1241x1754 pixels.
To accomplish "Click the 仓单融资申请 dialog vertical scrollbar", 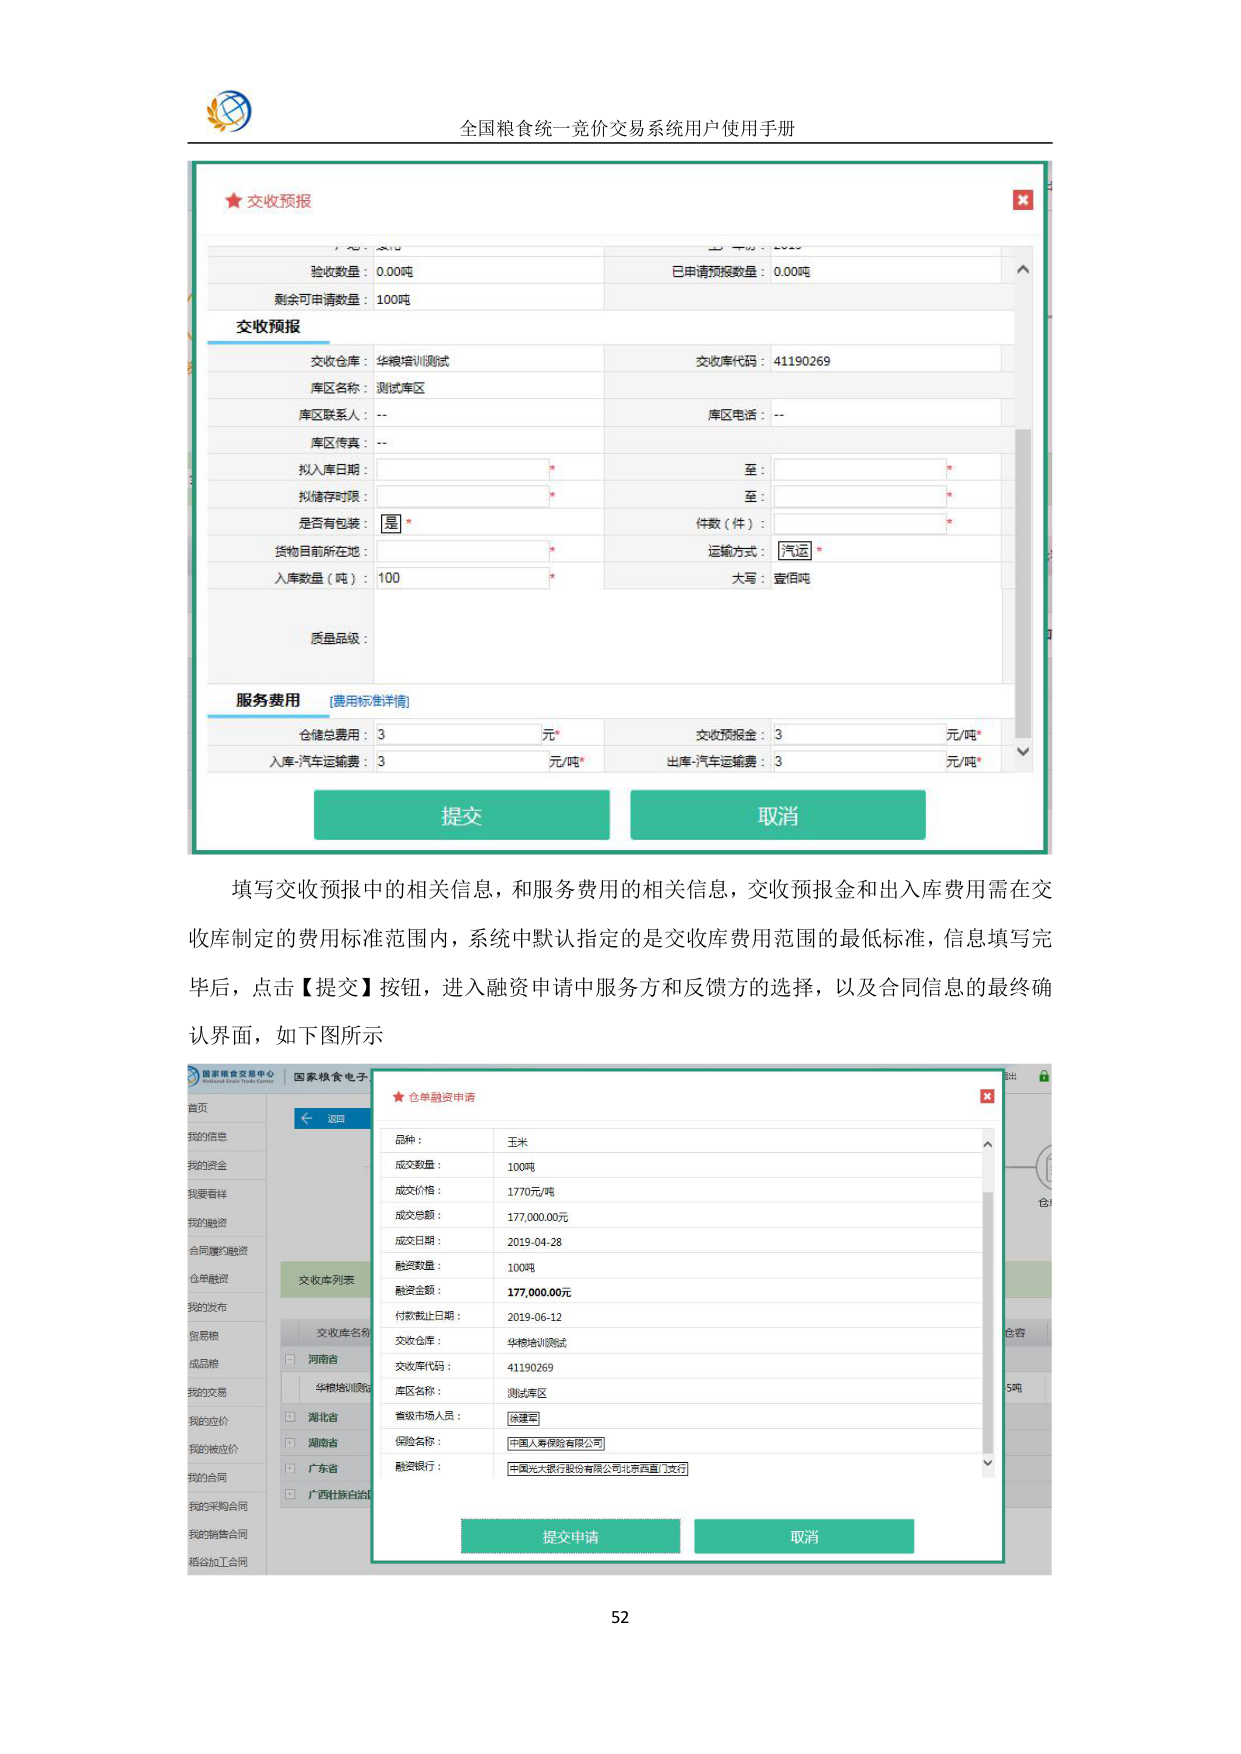I will pyautogui.click(x=987, y=1322).
